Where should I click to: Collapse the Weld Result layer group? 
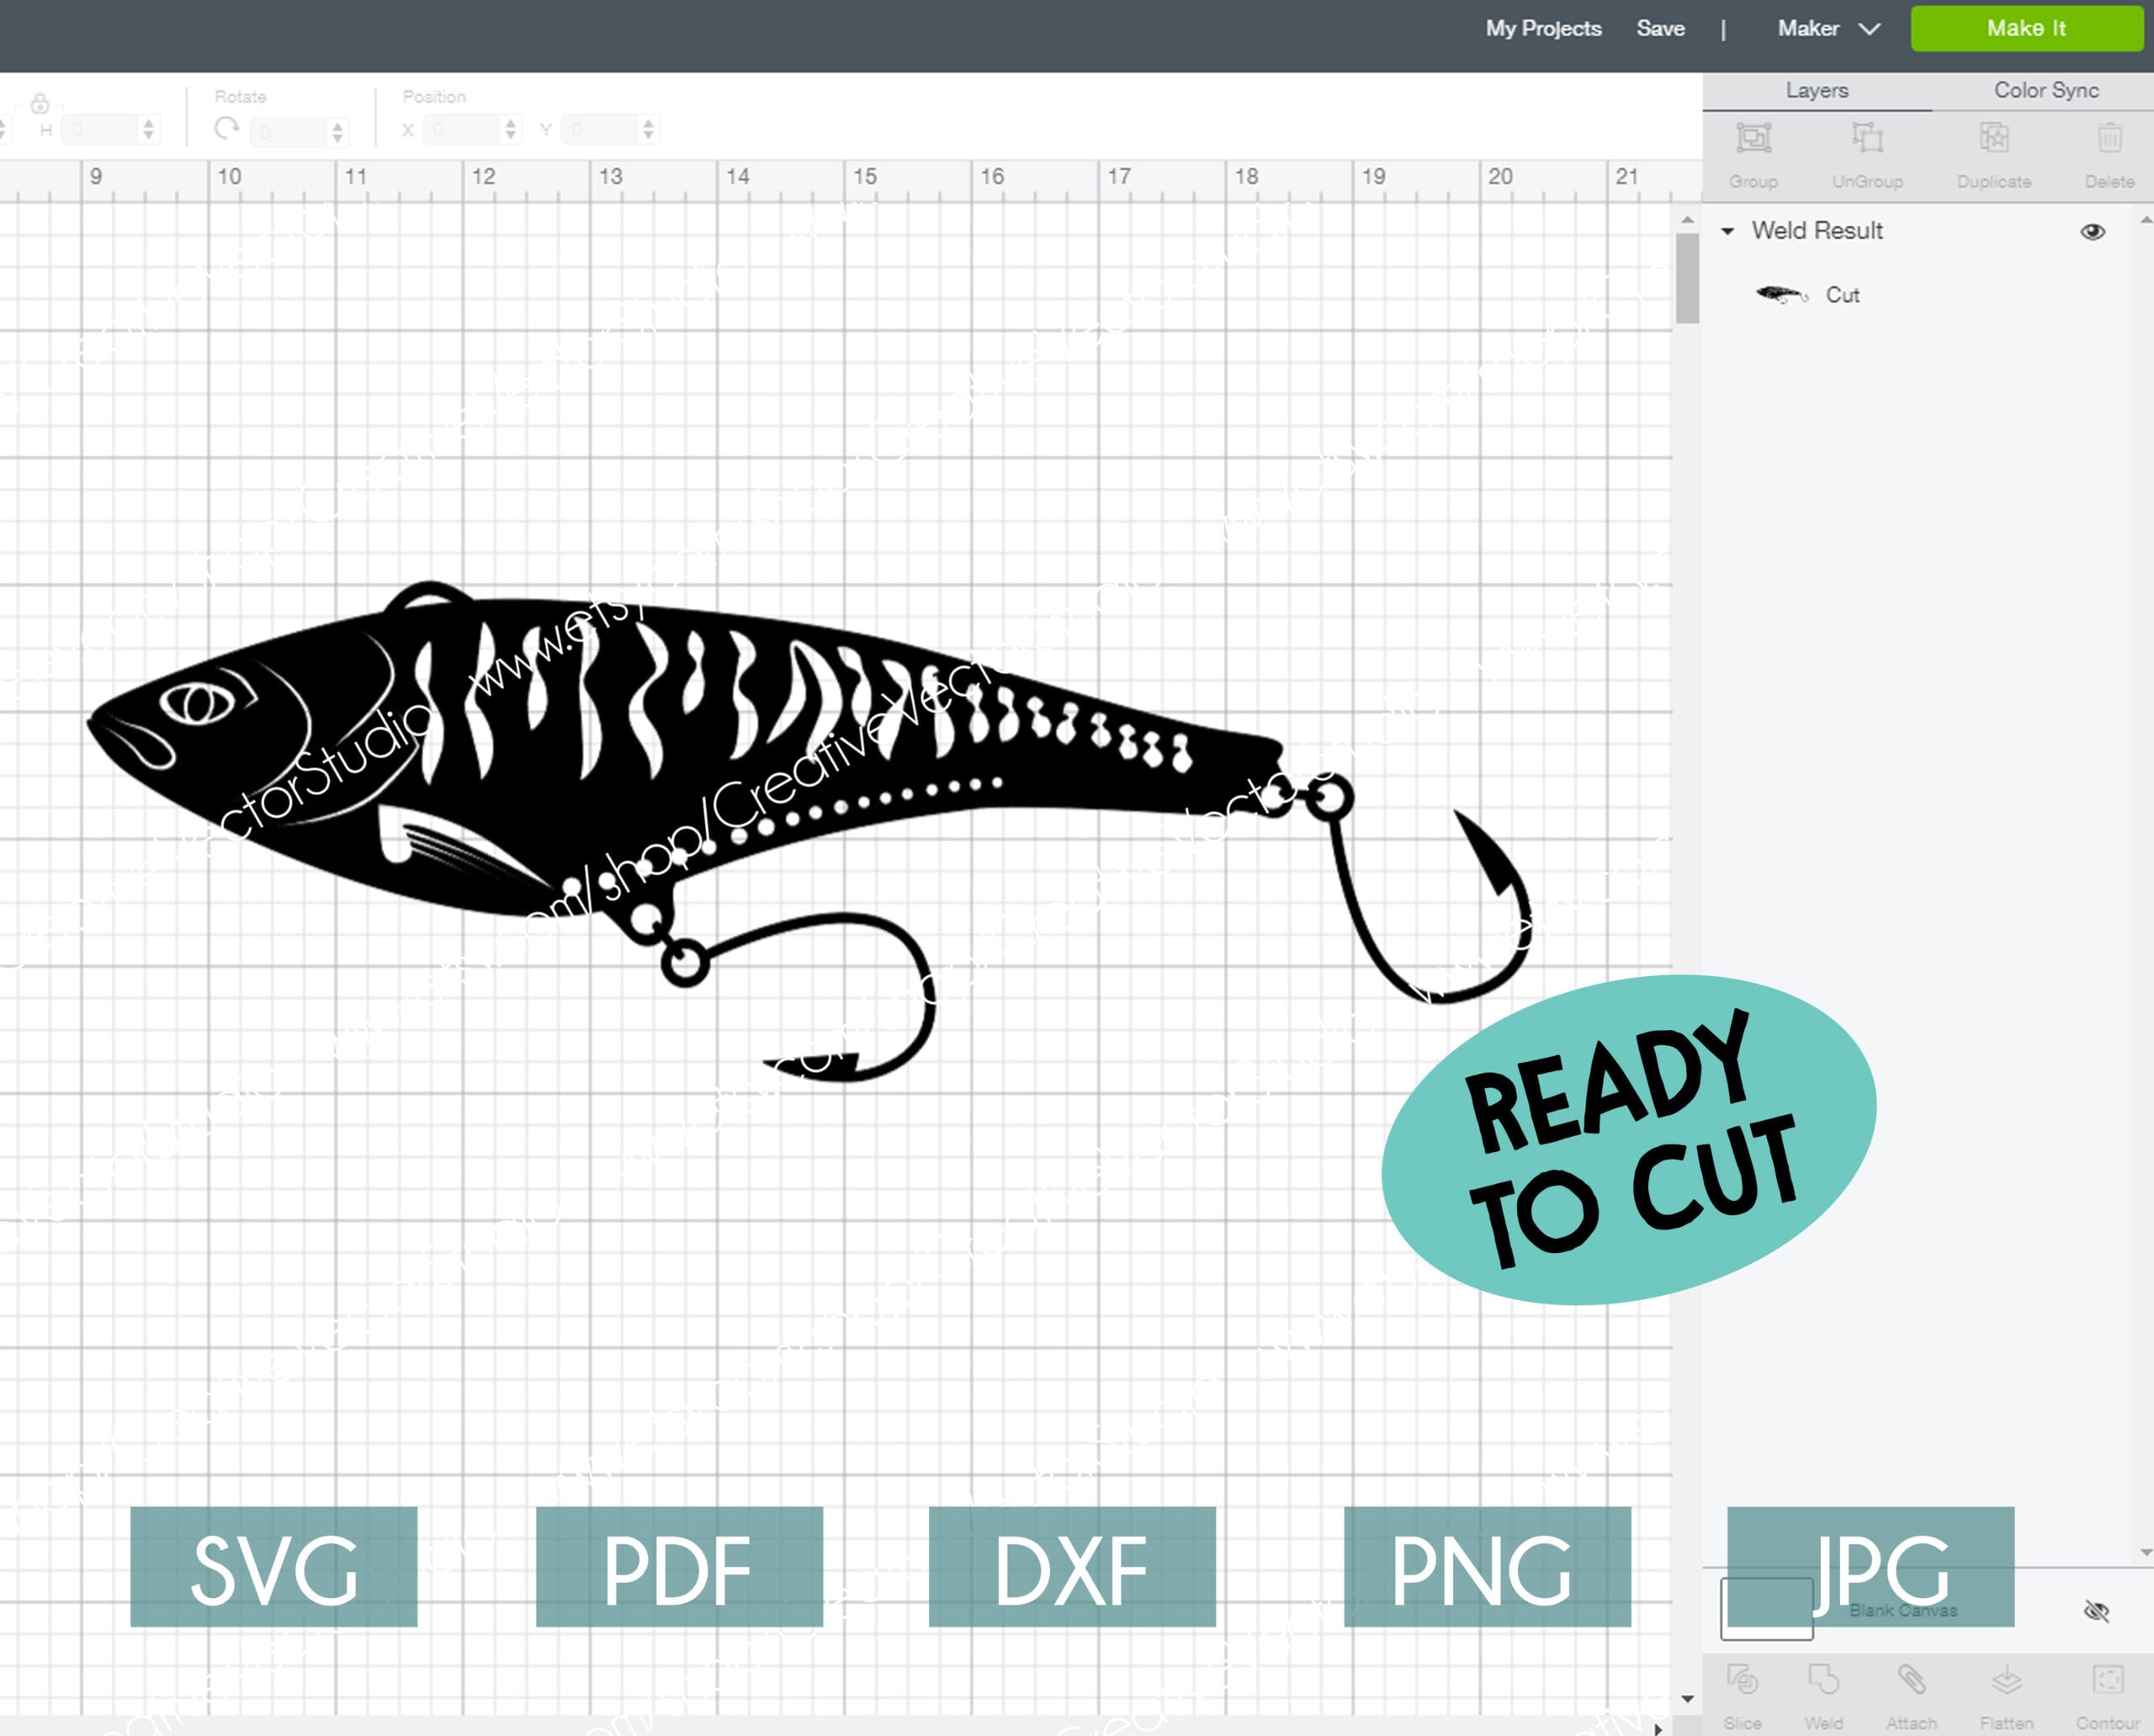pos(1727,231)
